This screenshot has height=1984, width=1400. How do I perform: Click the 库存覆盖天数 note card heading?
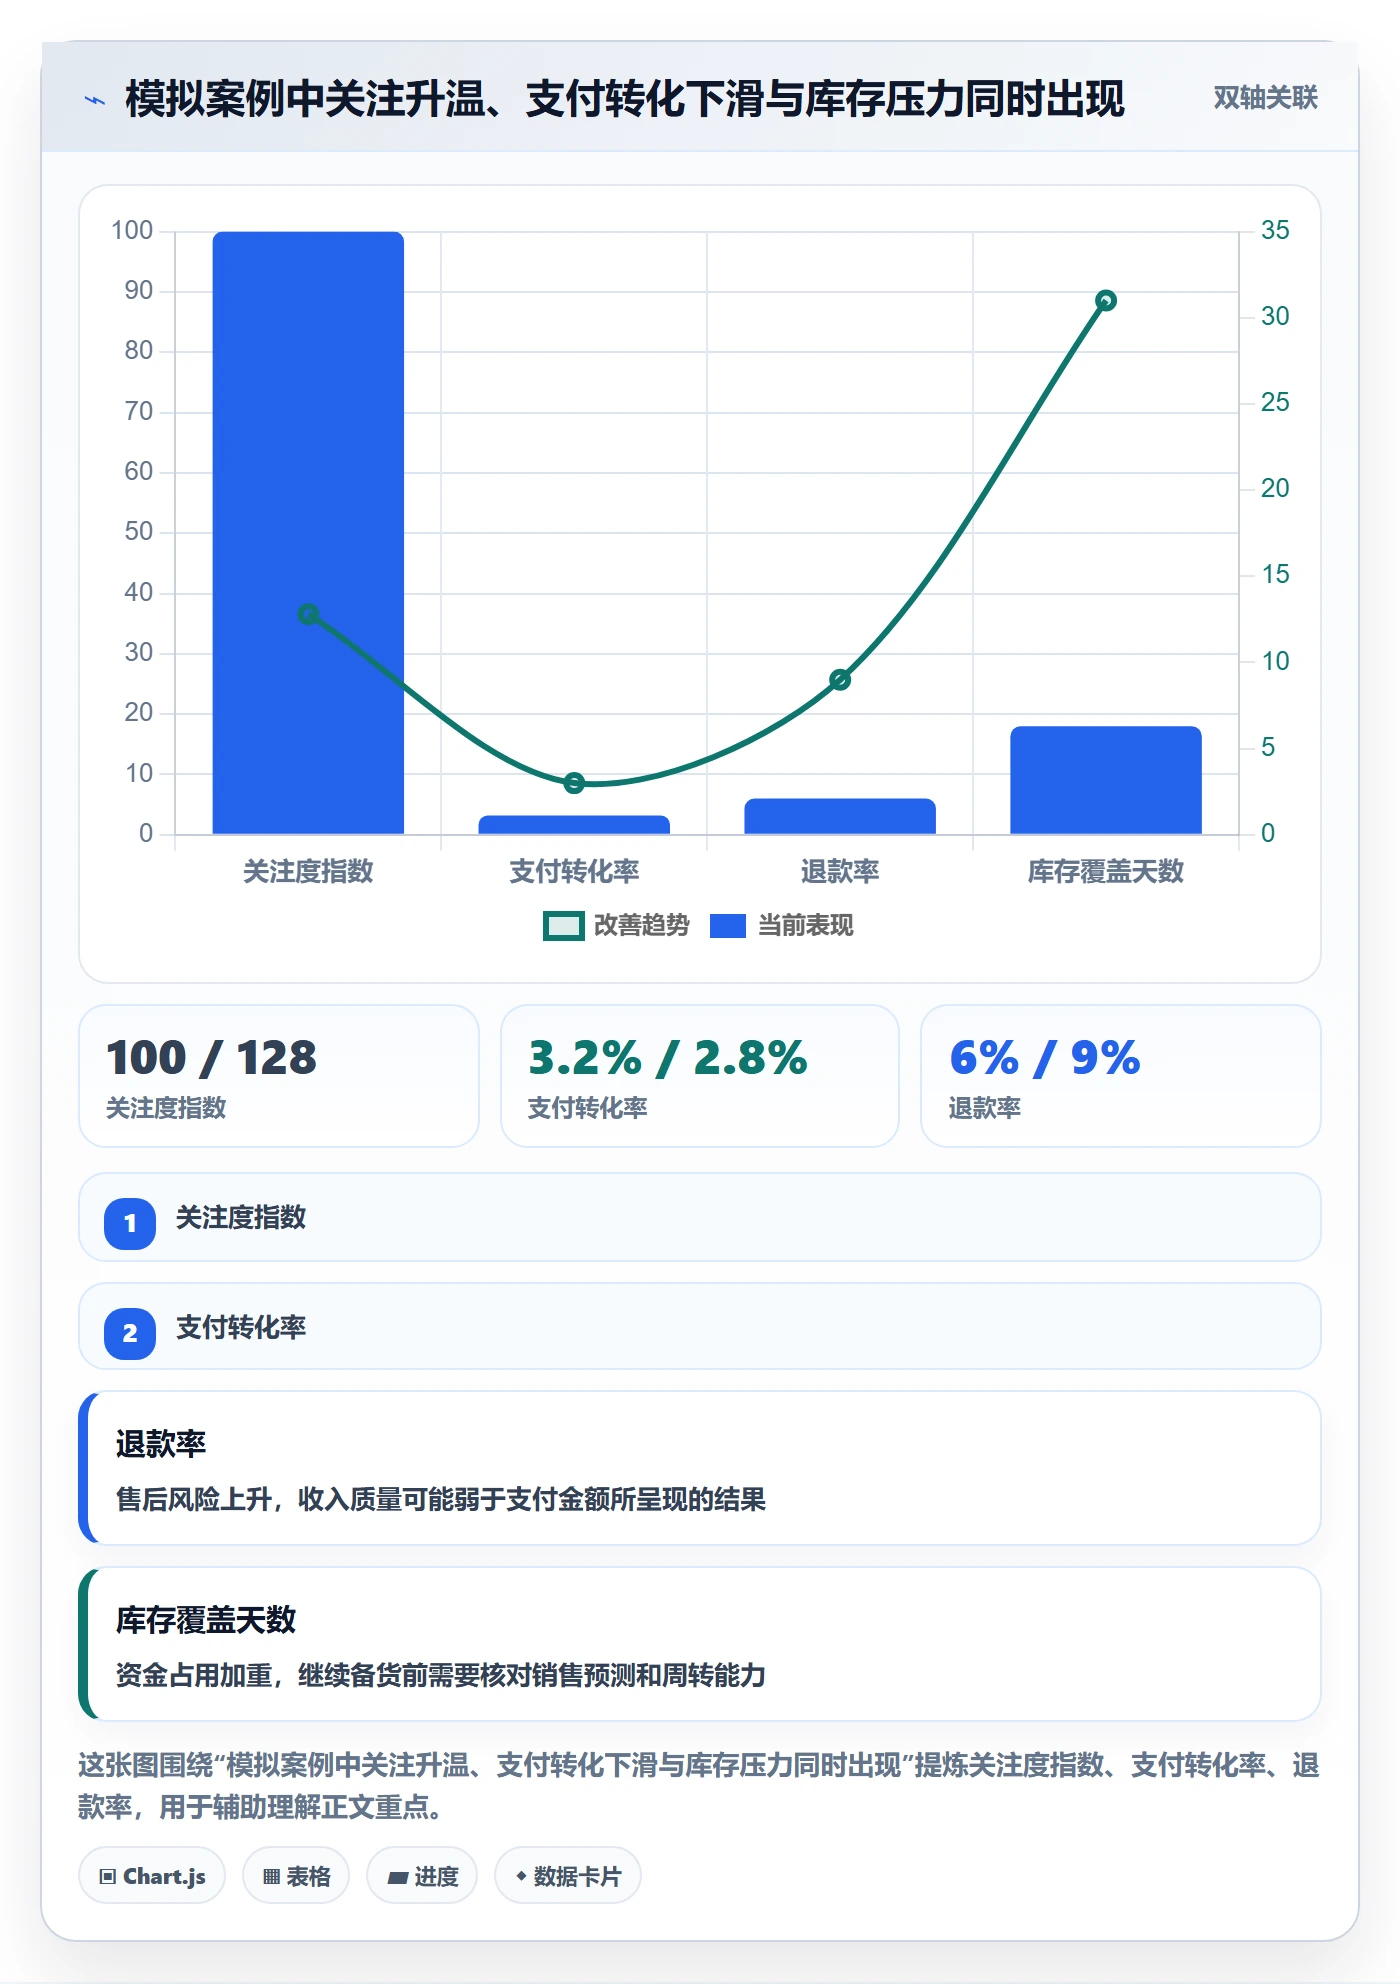coord(206,1620)
